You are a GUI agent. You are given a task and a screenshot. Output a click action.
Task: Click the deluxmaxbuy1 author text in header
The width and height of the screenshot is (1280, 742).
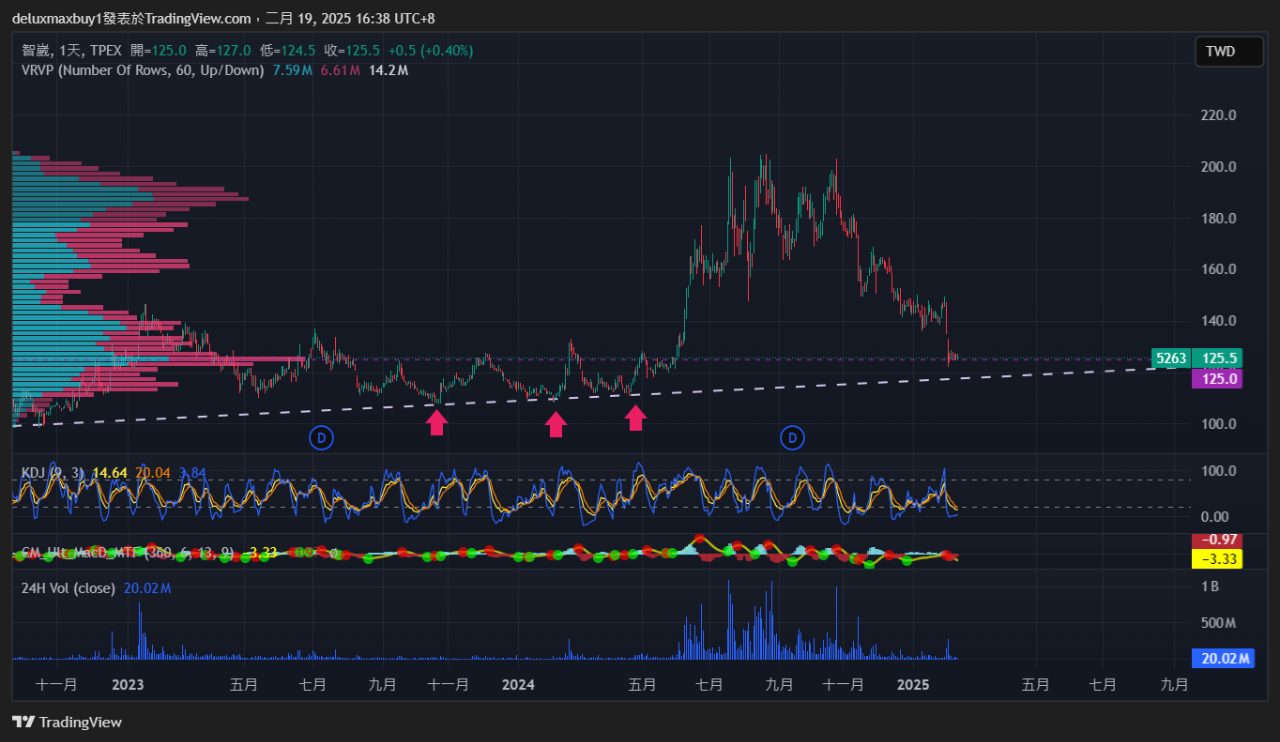coord(54,18)
